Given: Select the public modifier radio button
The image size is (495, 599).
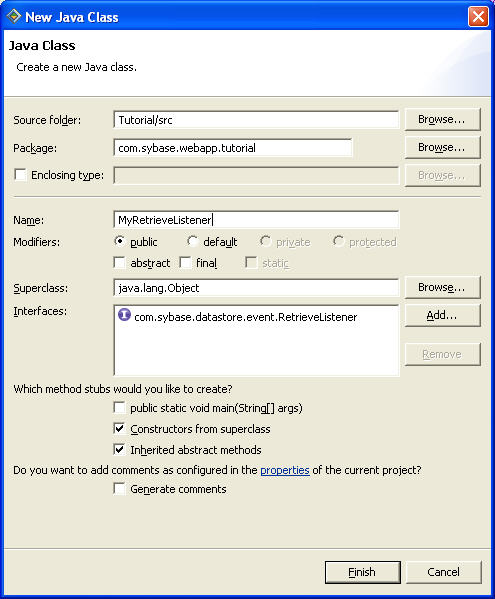Looking at the screenshot, I should (x=120, y=241).
